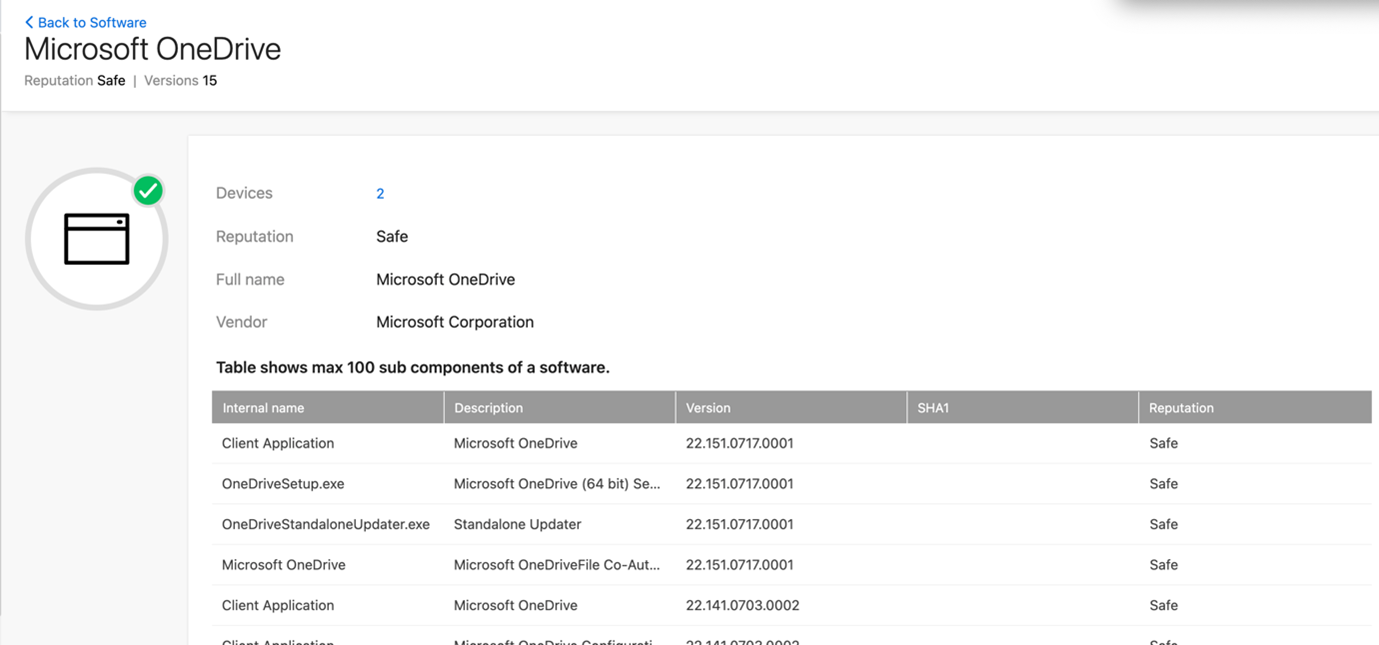Click the Reputation Safe text under the title

(x=75, y=81)
